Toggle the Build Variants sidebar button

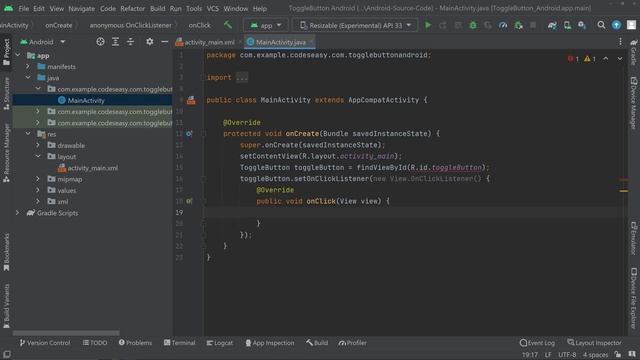pos(7,306)
